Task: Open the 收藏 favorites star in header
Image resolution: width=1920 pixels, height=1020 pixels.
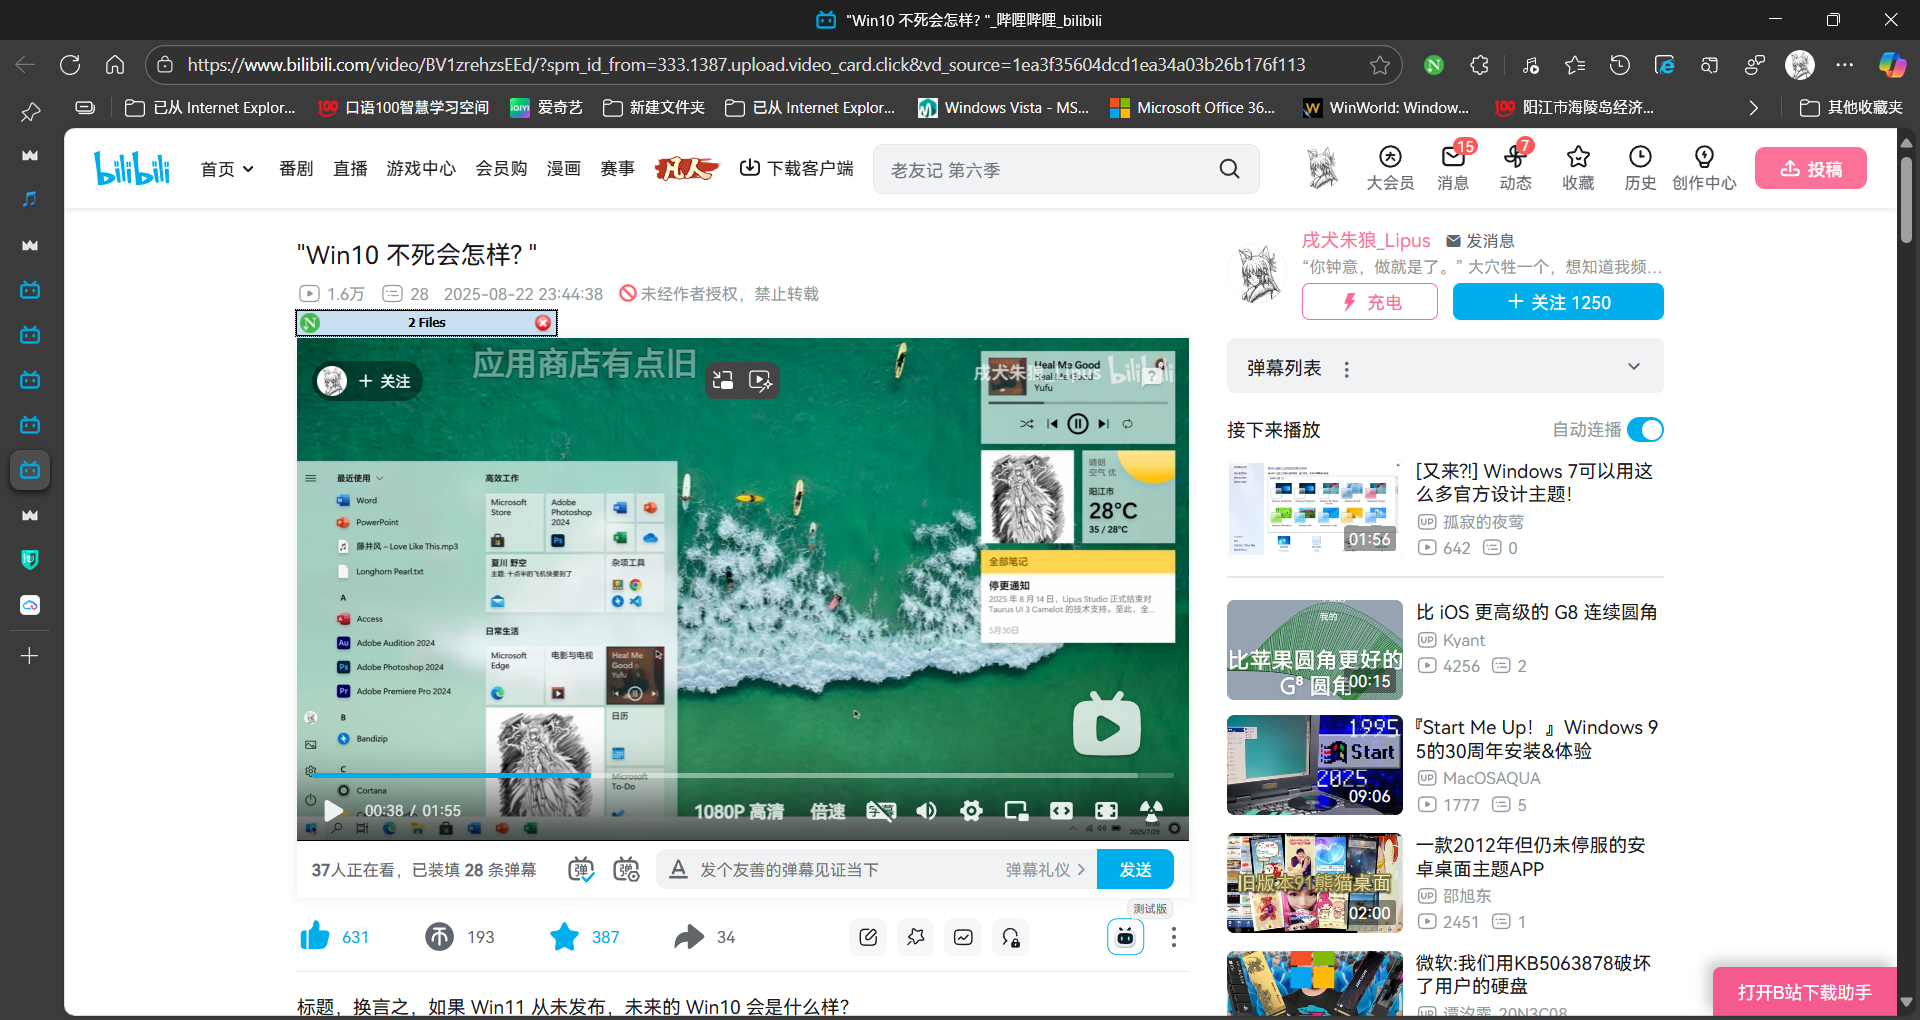Action: click(1578, 168)
